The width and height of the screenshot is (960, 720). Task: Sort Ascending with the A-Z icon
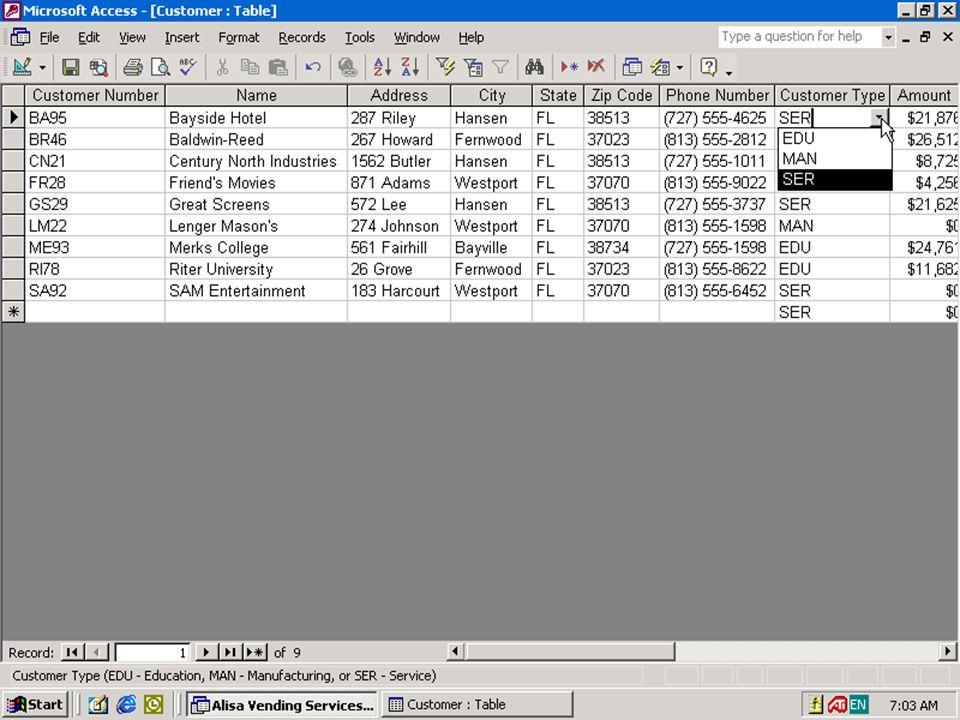[x=382, y=67]
